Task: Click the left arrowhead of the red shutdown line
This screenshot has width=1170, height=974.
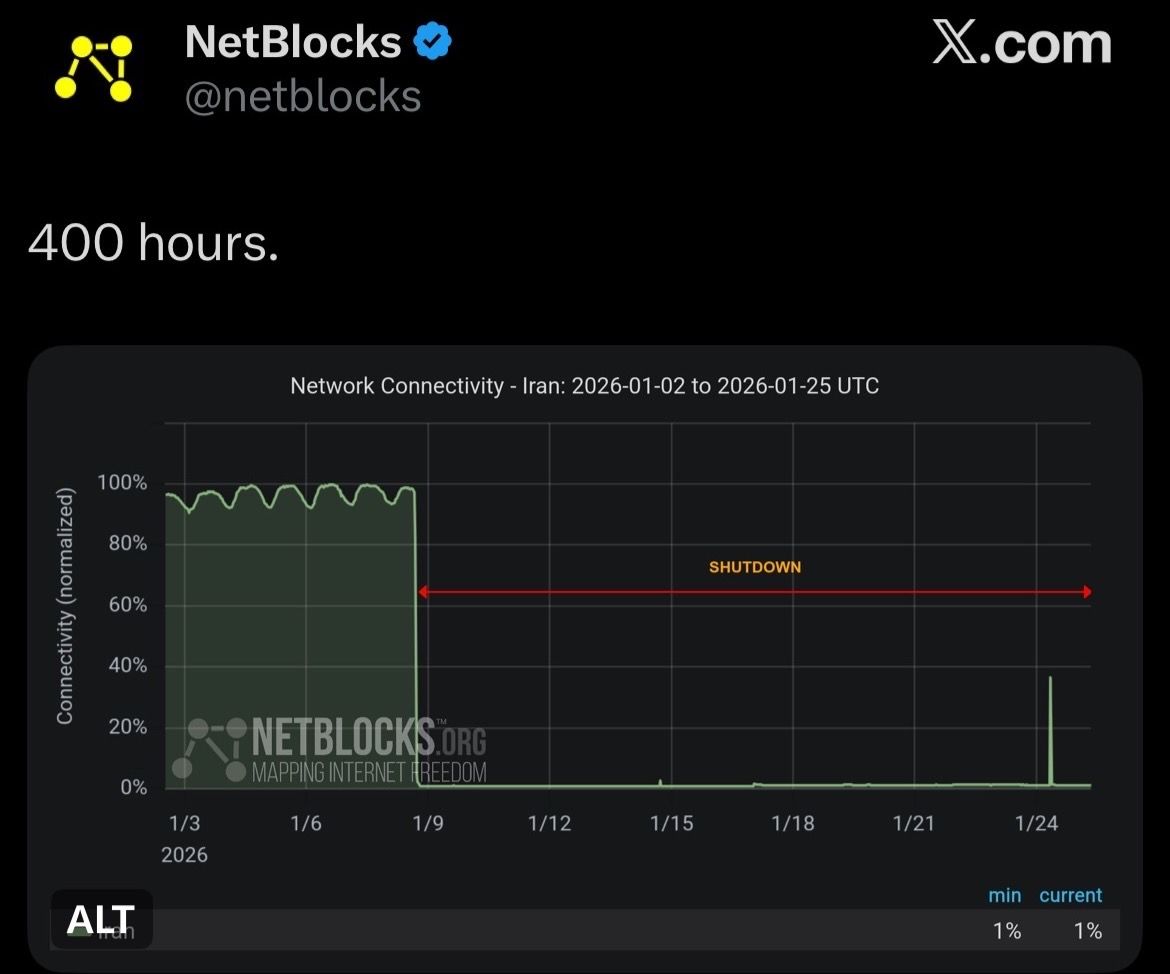Action: [423, 592]
